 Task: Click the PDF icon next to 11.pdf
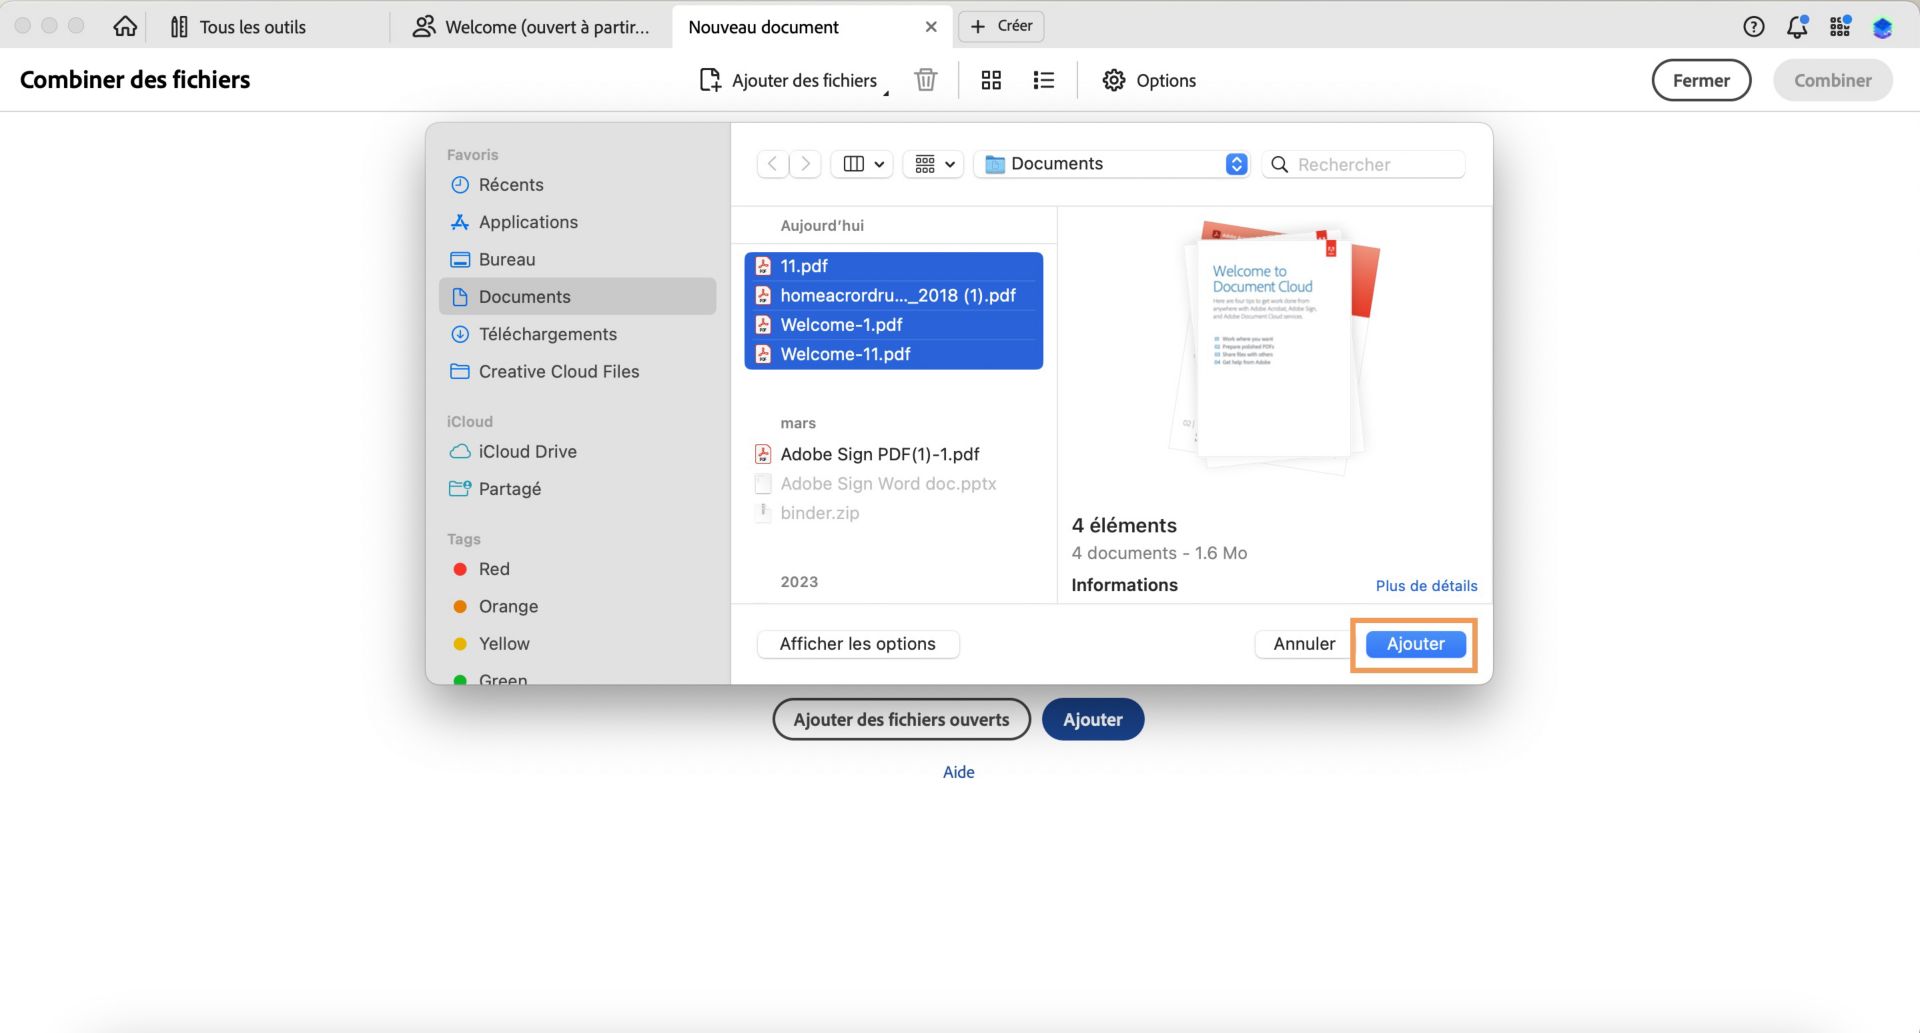pos(763,266)
